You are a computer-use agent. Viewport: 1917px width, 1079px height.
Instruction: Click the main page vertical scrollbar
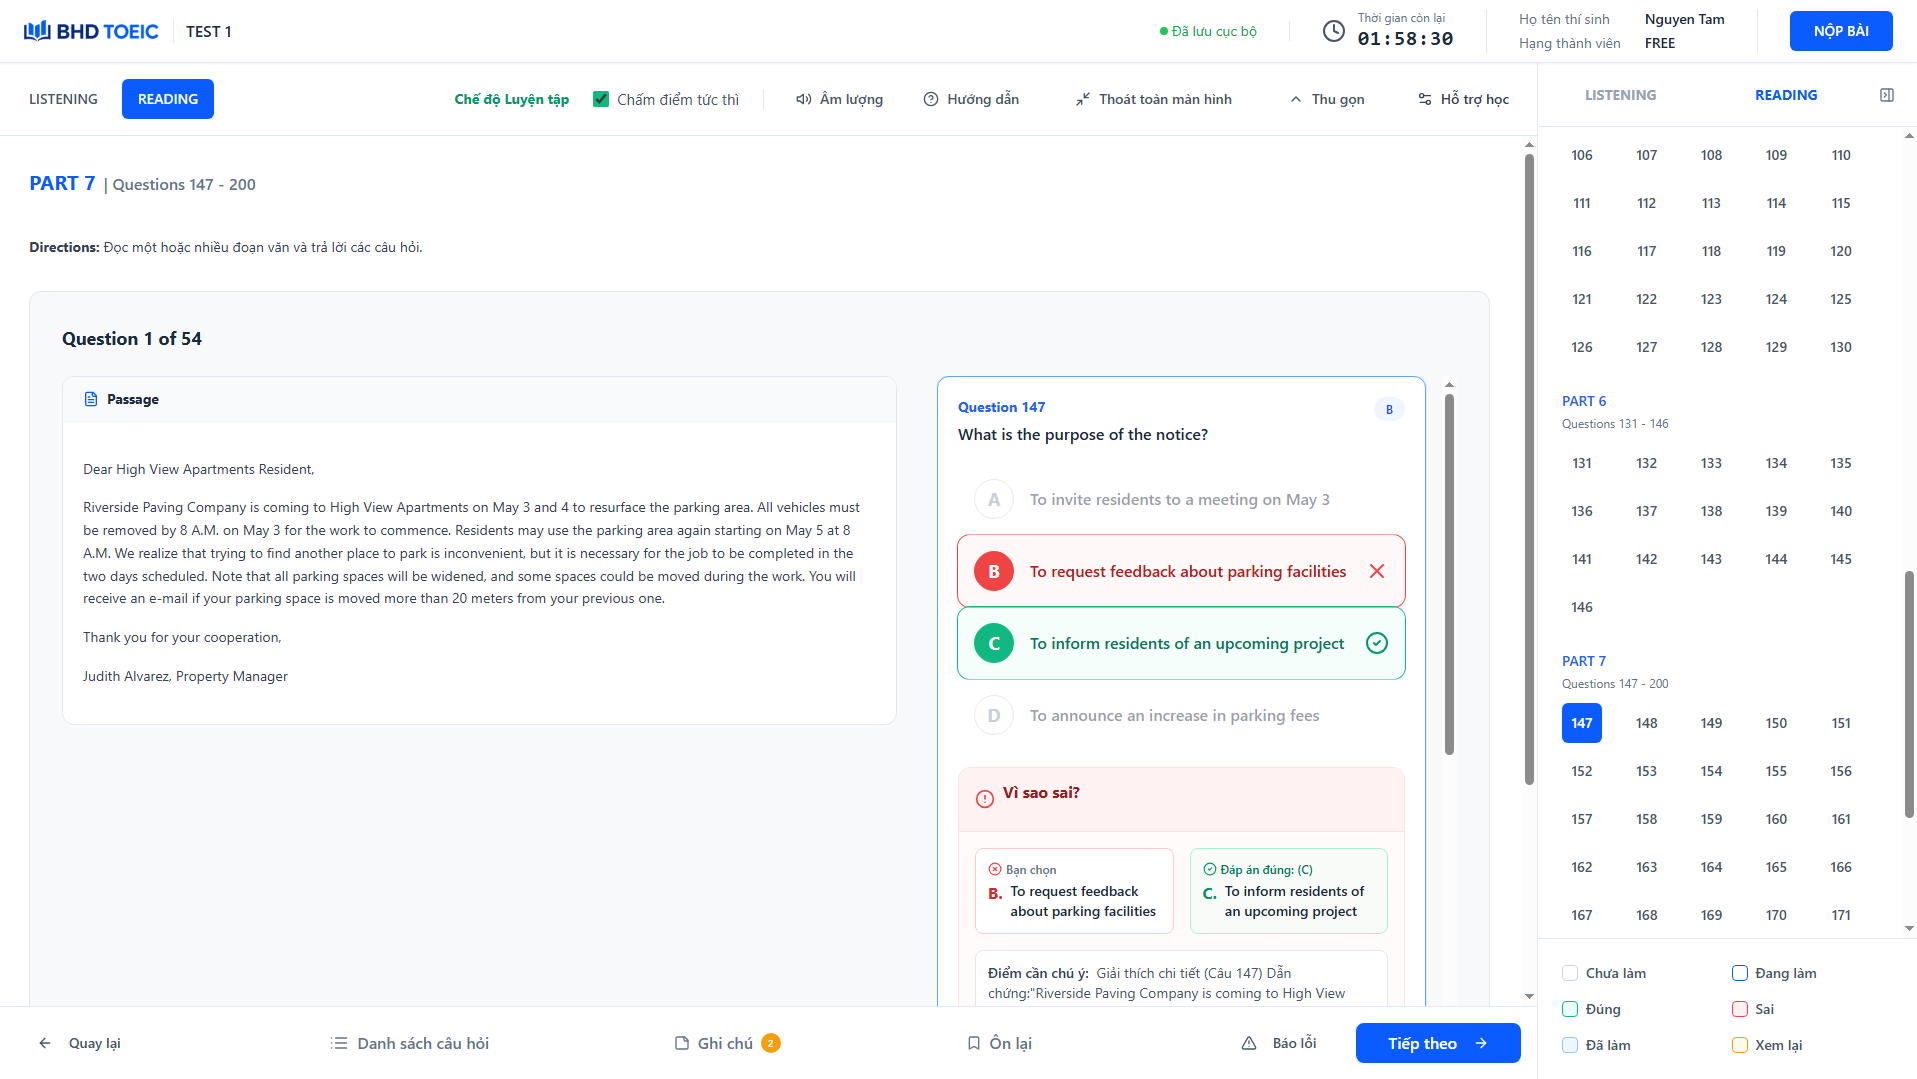[1529, 470]
